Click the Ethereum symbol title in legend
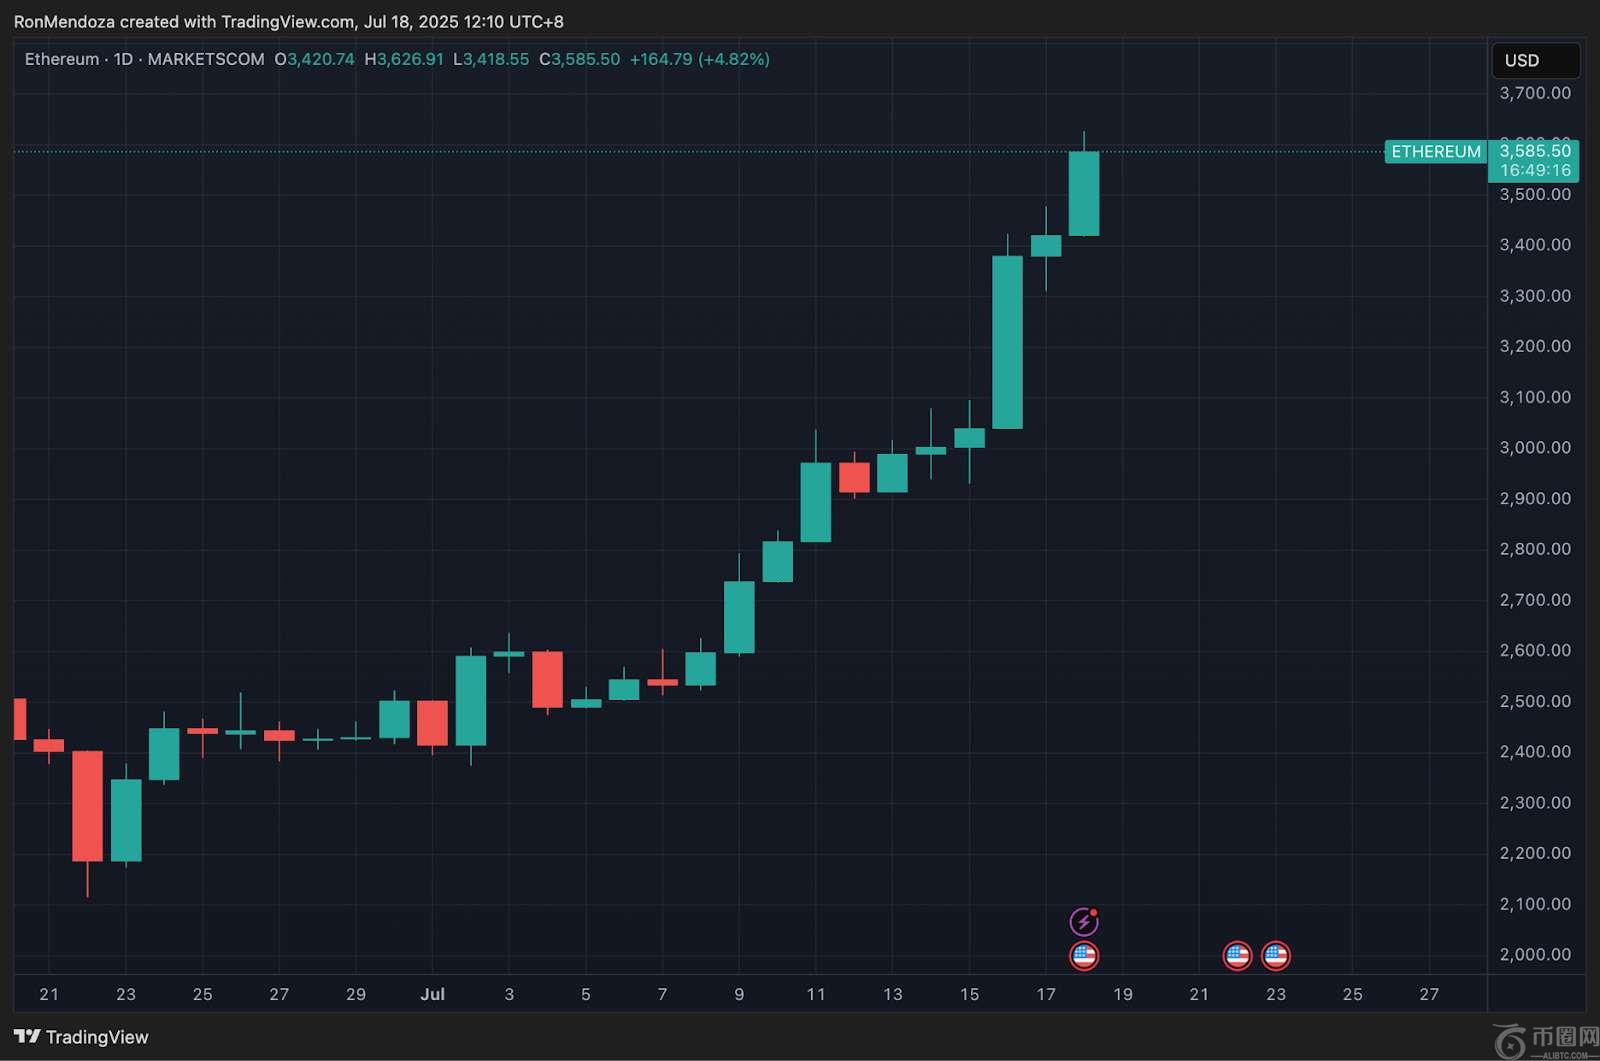Screen dimensions: 1600x1061 pyautogui.click(x=62, y=59)
